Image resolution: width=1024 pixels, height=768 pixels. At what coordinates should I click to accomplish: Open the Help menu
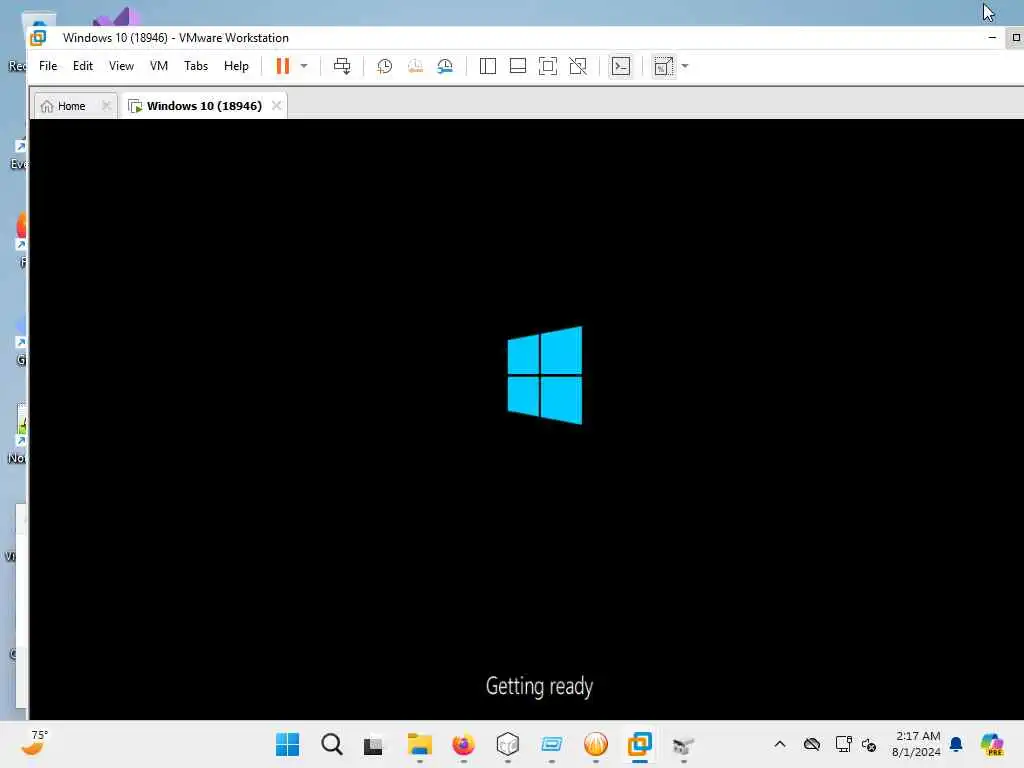click(x=236, y=66)
